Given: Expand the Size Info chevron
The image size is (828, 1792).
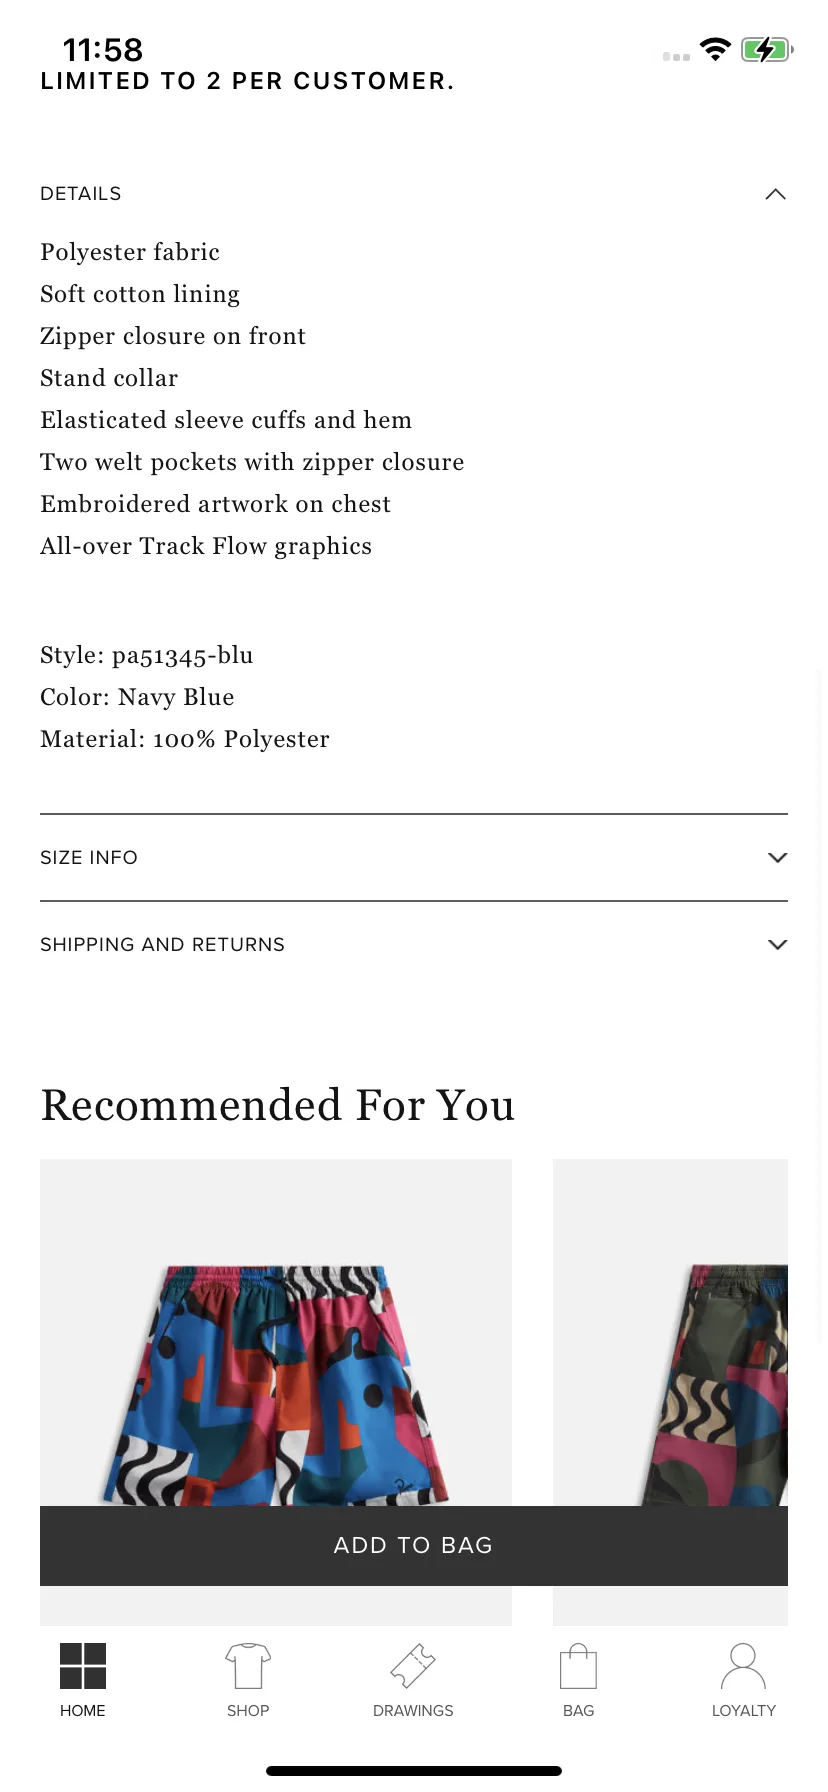Looking at the screenshot, I should pos(777,858).
